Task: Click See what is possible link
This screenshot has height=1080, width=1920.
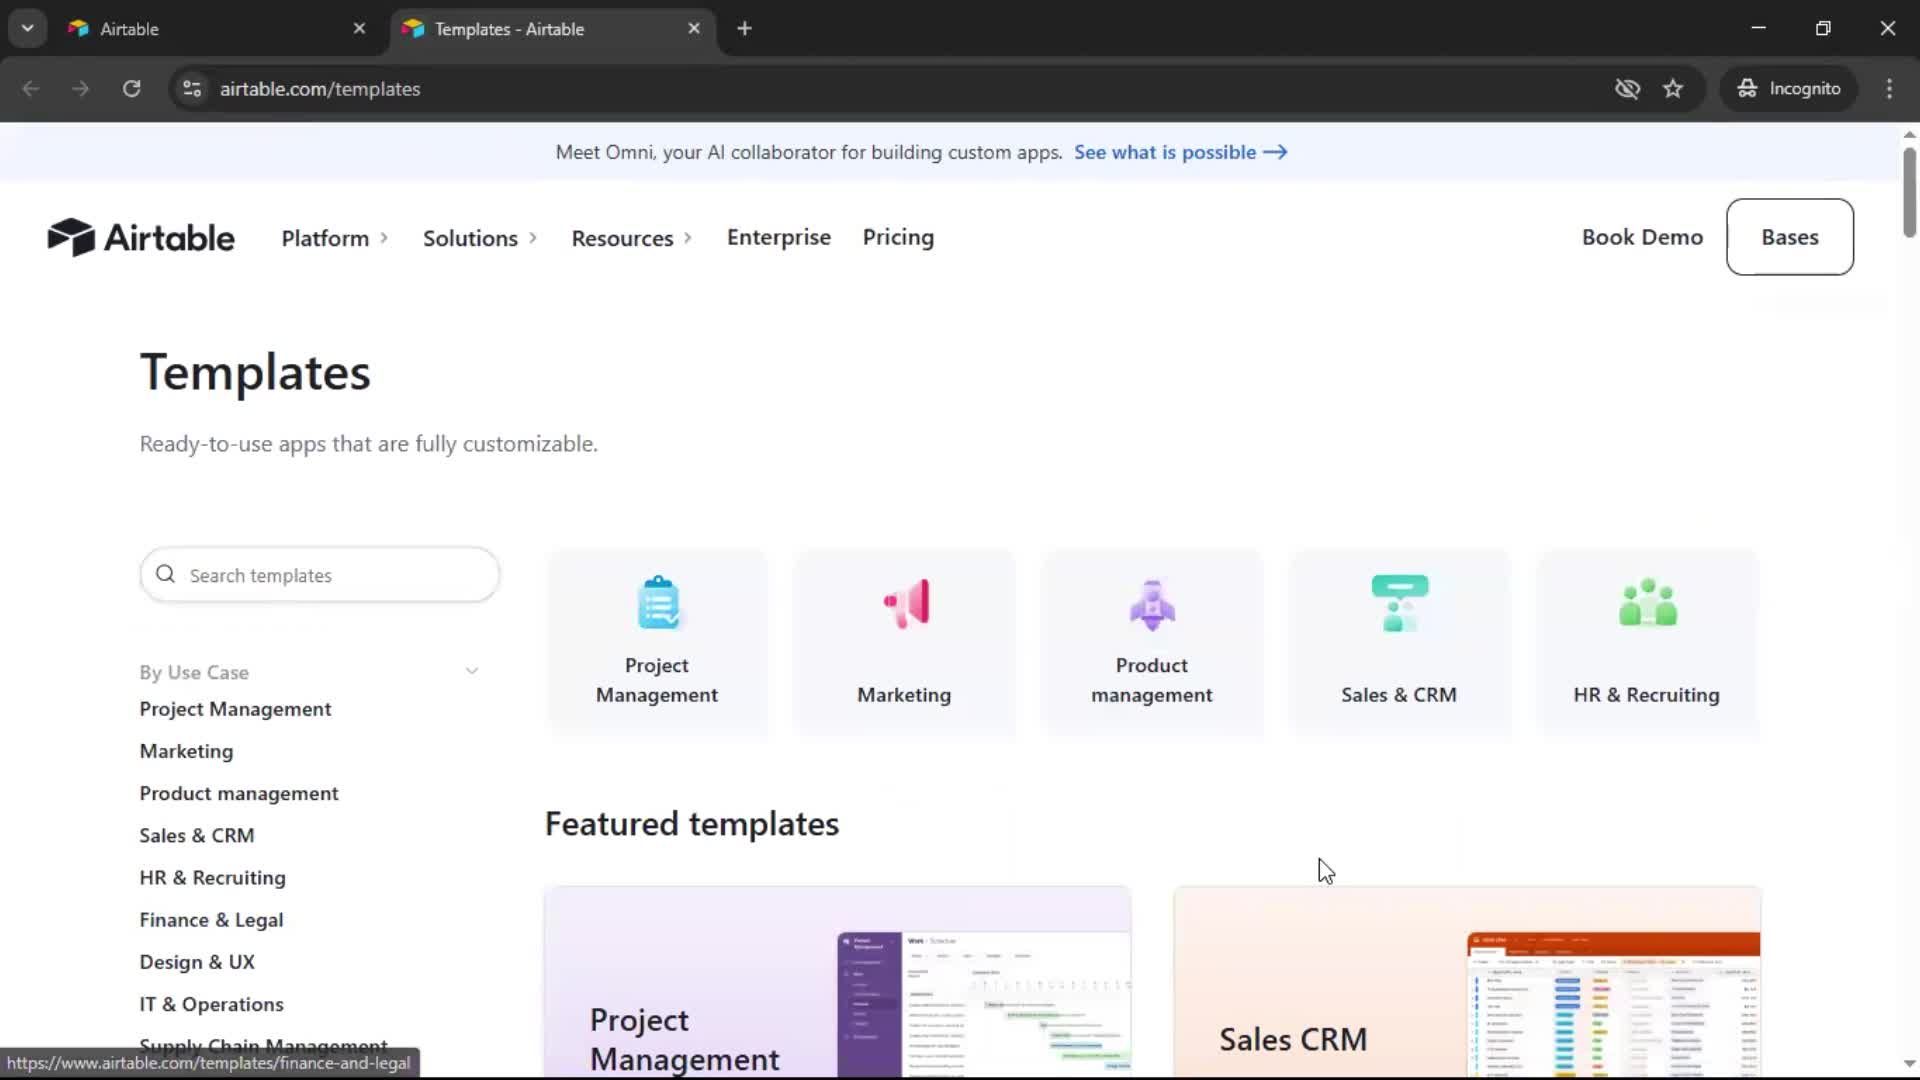Action: 1180,152
